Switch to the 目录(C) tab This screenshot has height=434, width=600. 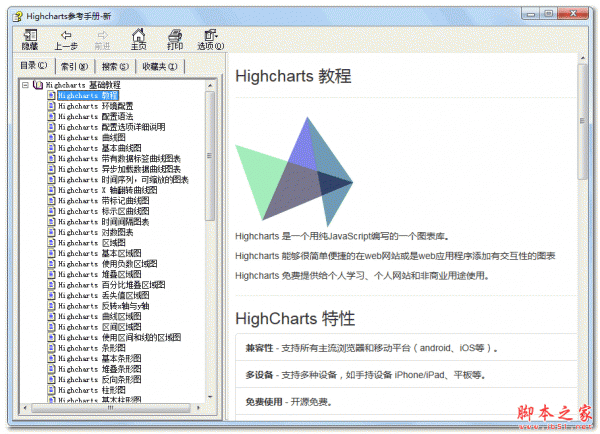[x=34, y=66]
